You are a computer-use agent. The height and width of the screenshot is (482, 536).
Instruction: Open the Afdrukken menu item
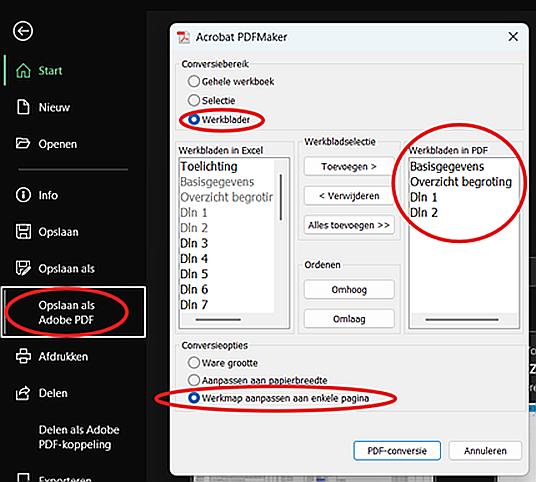(x=63, y=357)
